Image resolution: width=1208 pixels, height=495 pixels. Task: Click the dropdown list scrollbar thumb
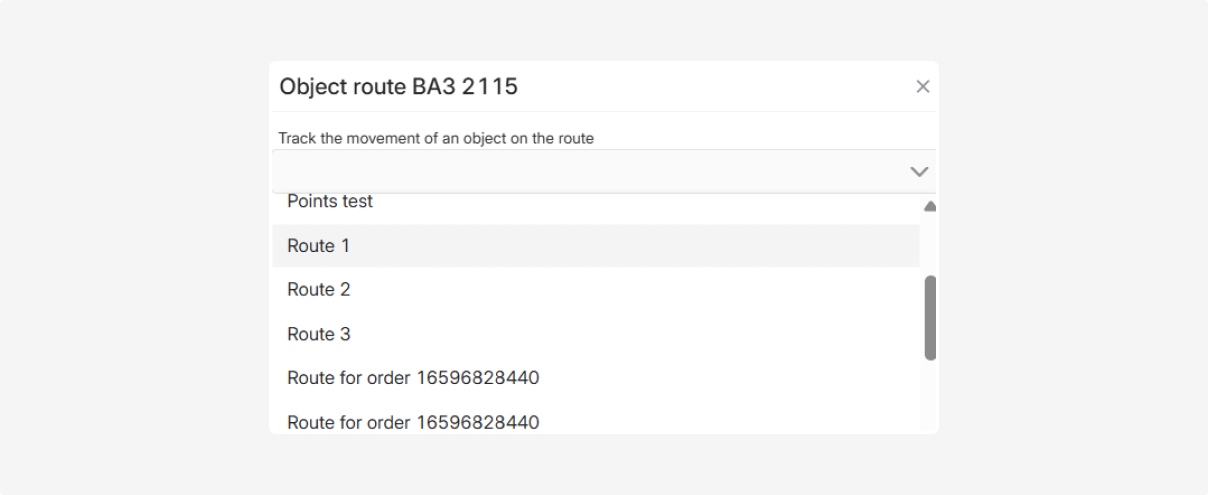(x=930, y=318)
